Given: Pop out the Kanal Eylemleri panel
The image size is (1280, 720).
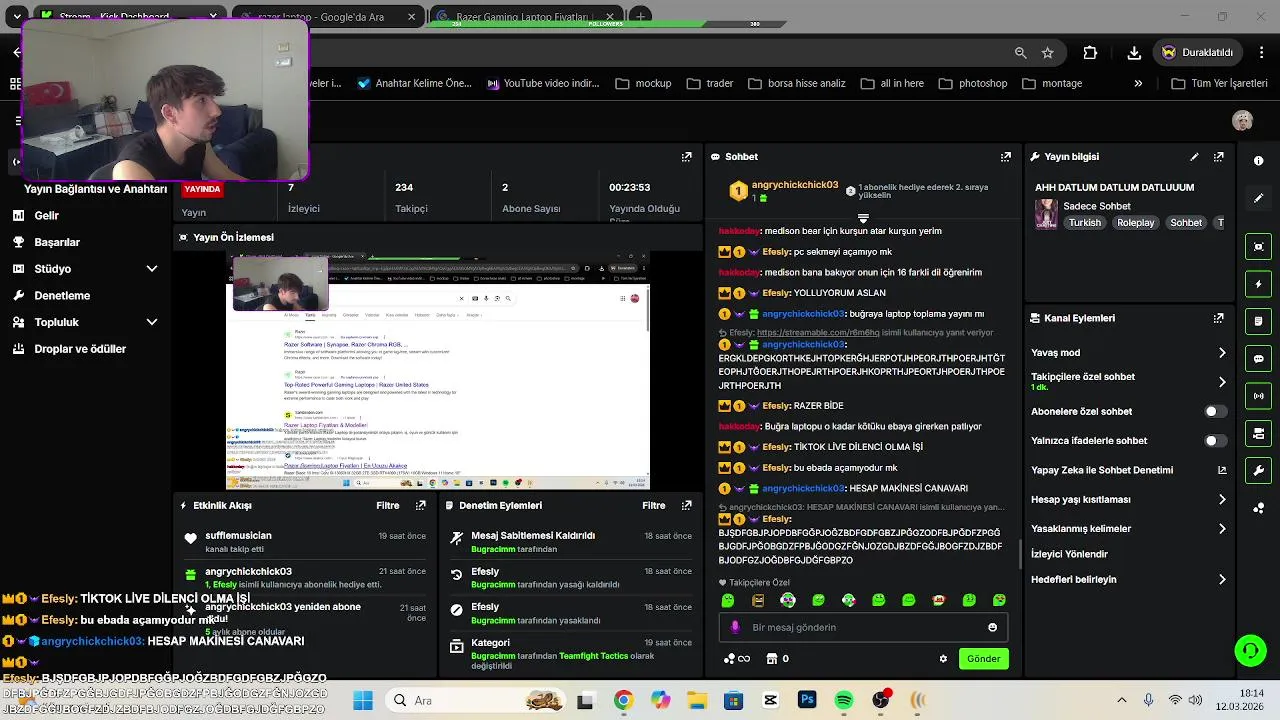Looking at the screenshot, I should (1219, 318).
